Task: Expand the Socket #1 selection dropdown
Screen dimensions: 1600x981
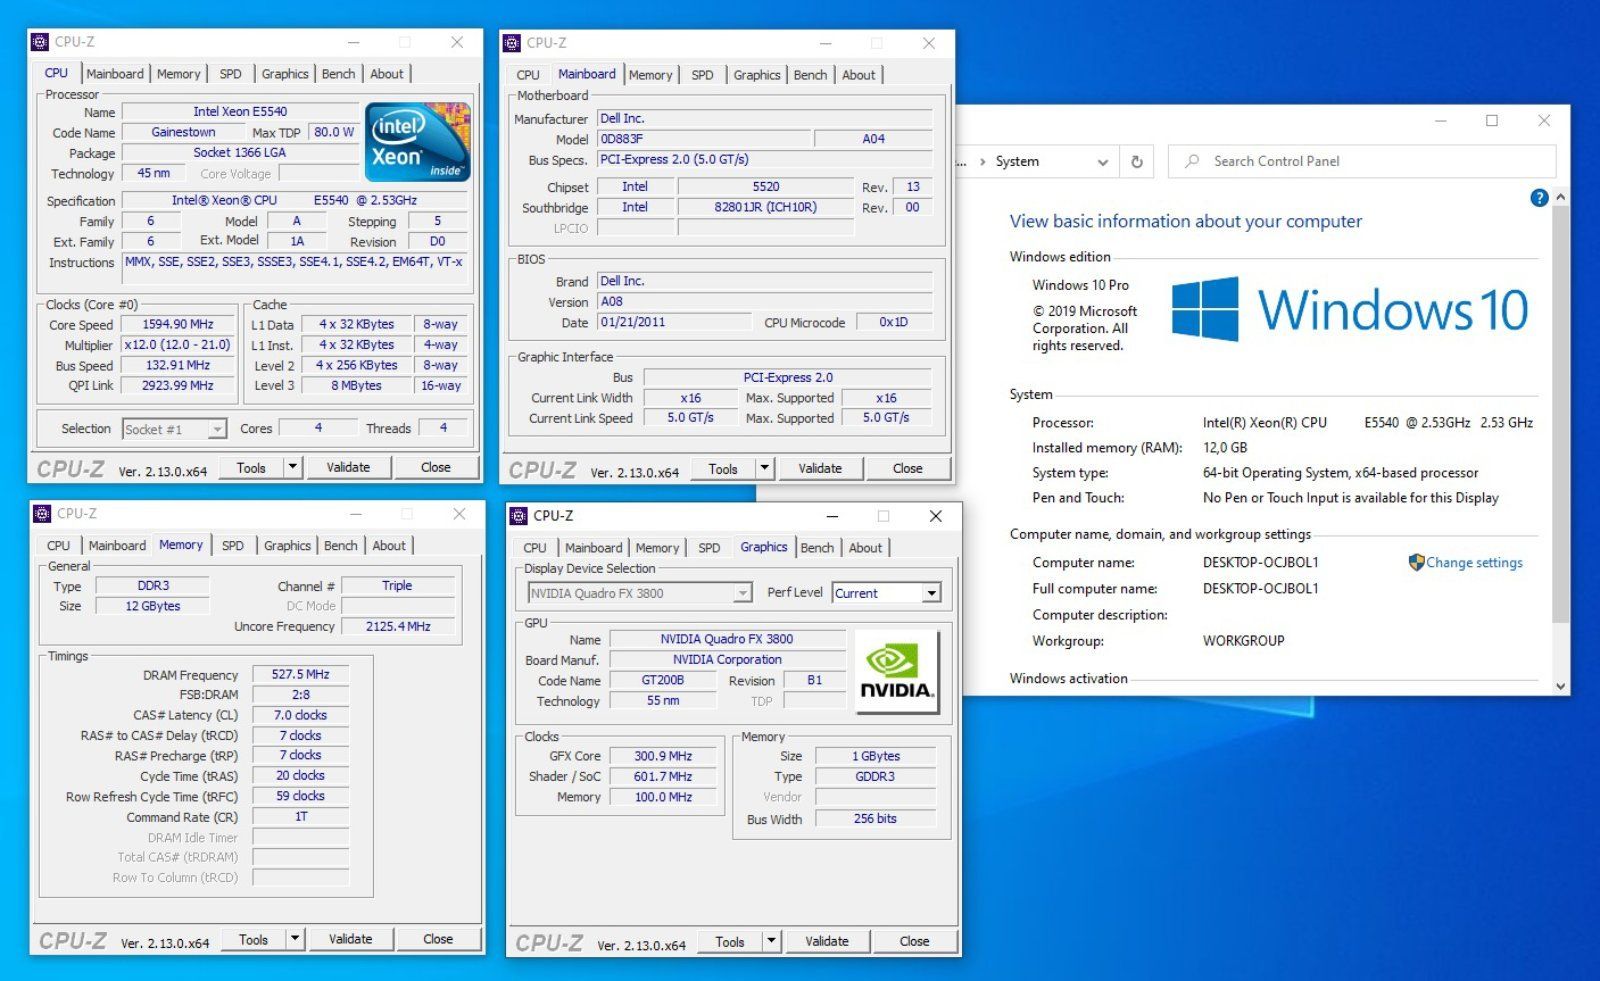Action: (x=217, y=429)
